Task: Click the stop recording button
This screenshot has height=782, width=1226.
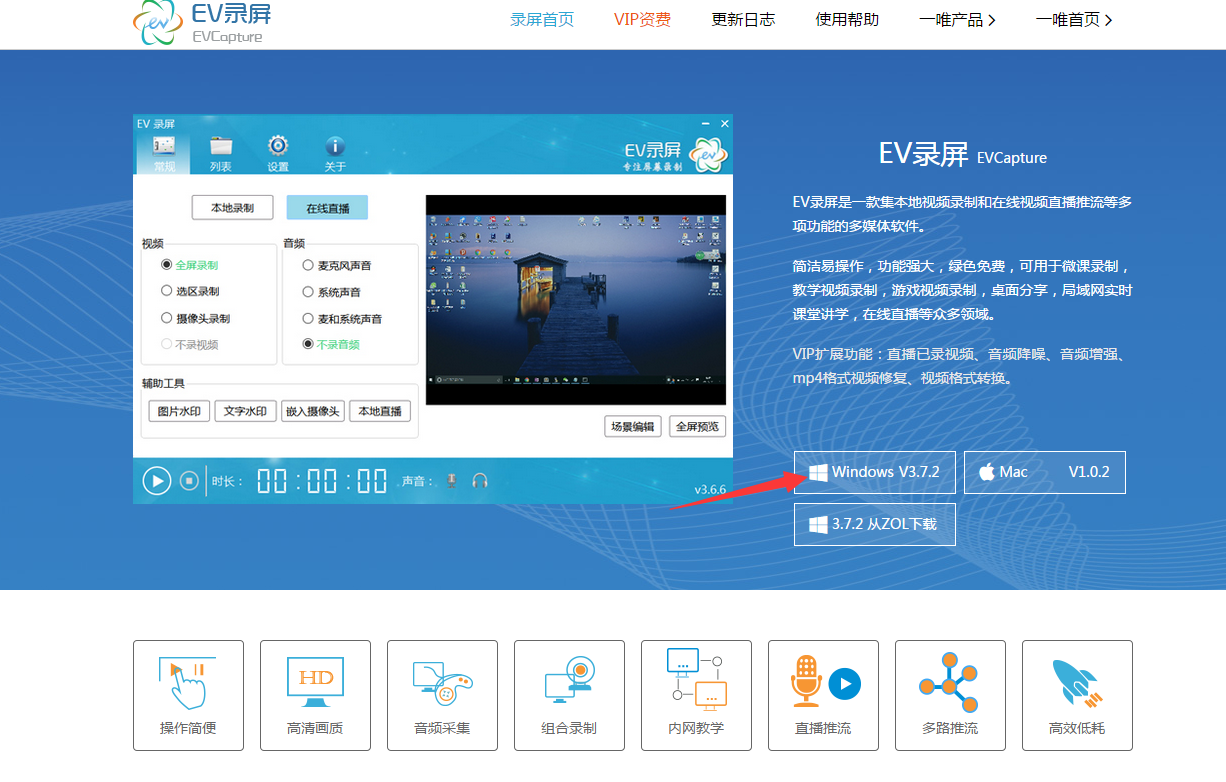Action: [189, 481]
